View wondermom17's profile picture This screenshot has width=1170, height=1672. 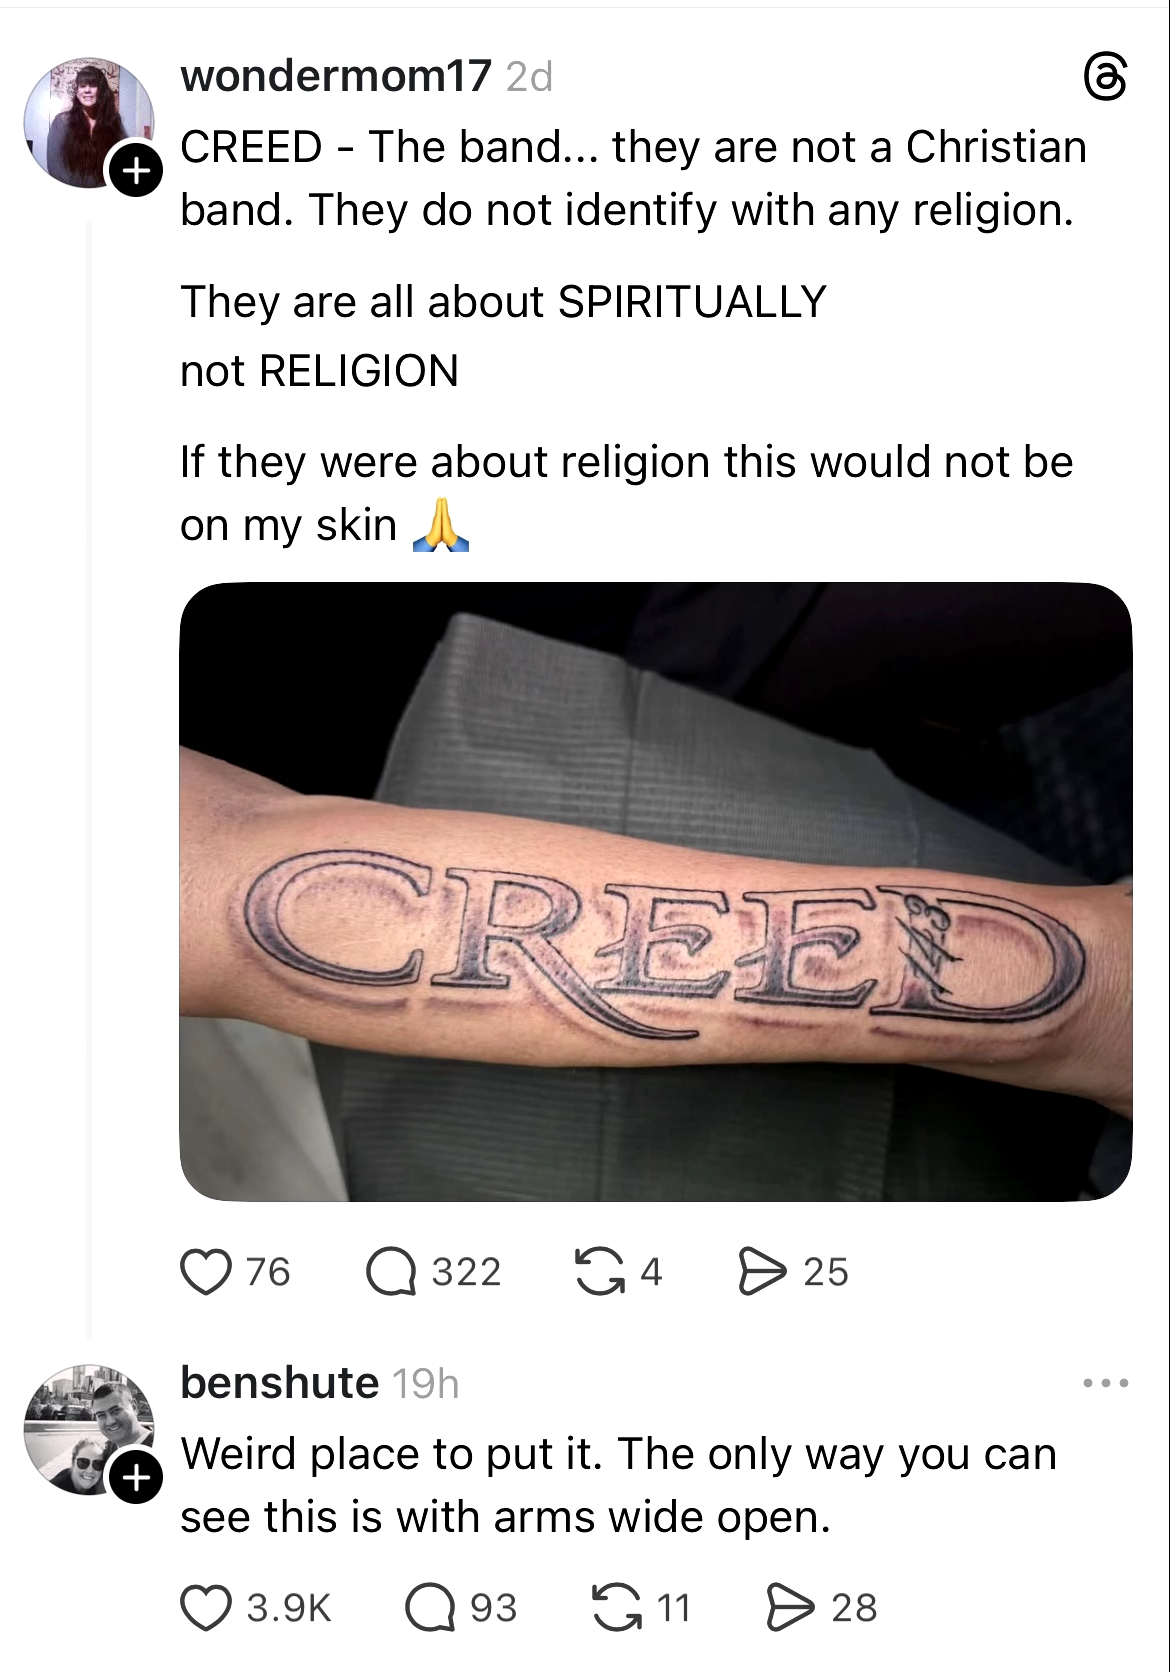coord(89,122)
